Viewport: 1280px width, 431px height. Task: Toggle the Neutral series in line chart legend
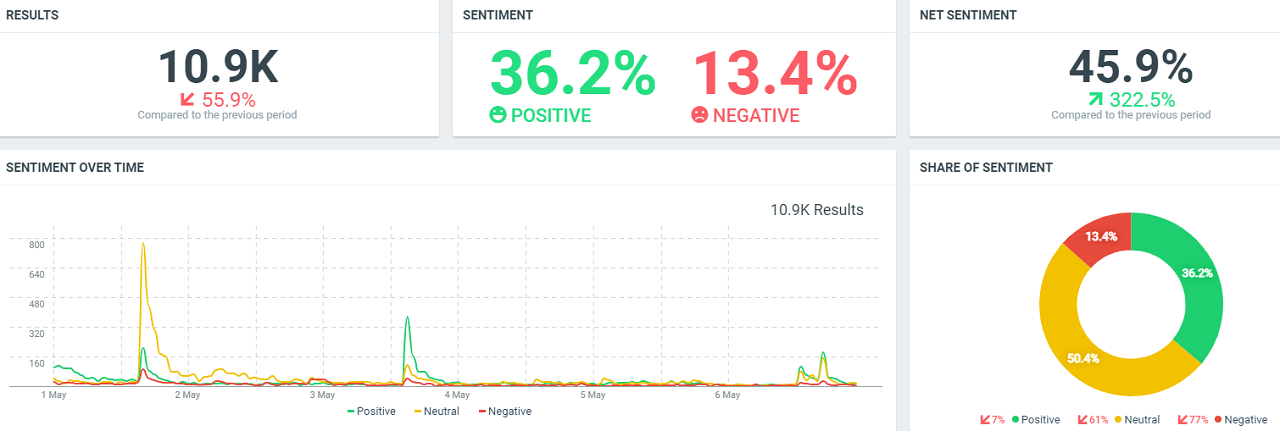click(436, 411)
